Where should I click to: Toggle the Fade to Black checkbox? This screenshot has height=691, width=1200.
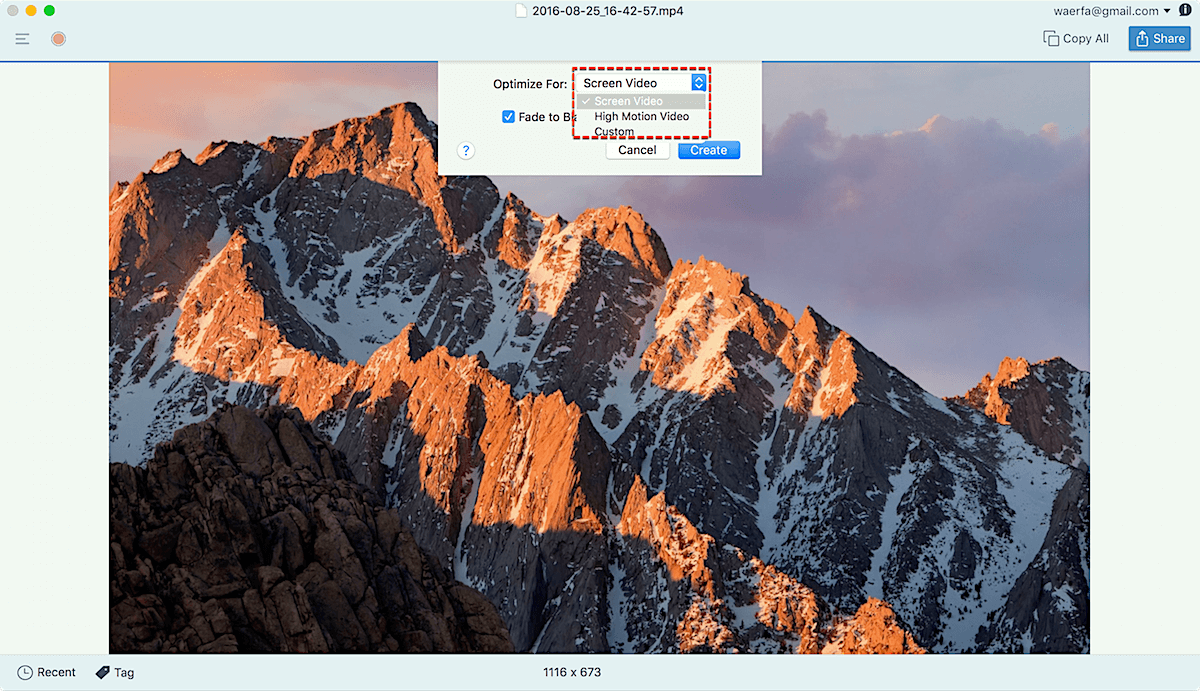[509, 117]
